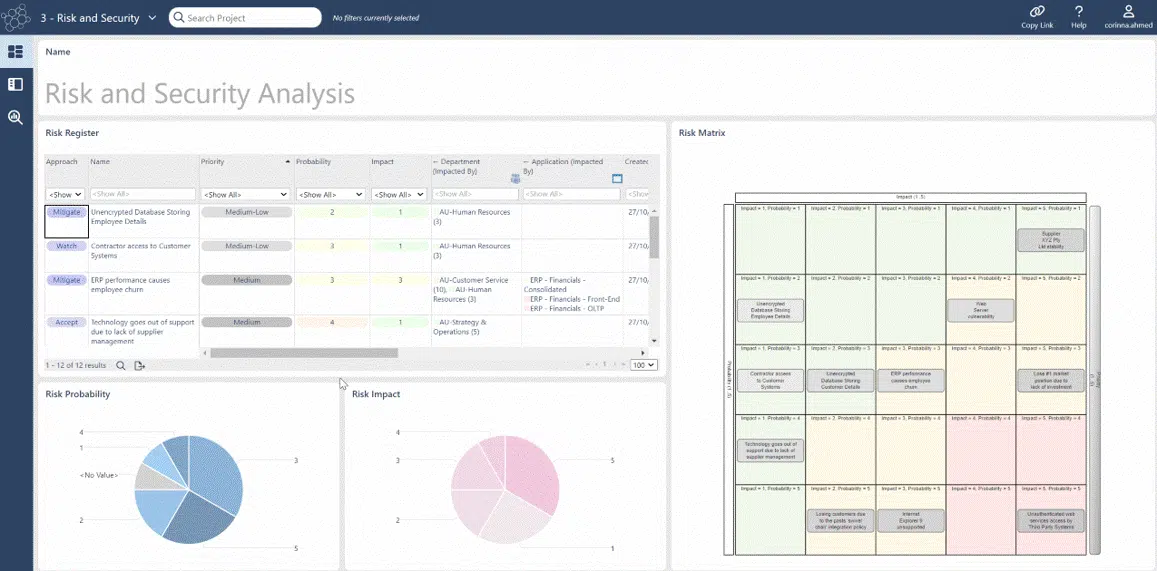Click the Search Project box
Screen dimensions: 1157x571
click(x=245, y=18)
